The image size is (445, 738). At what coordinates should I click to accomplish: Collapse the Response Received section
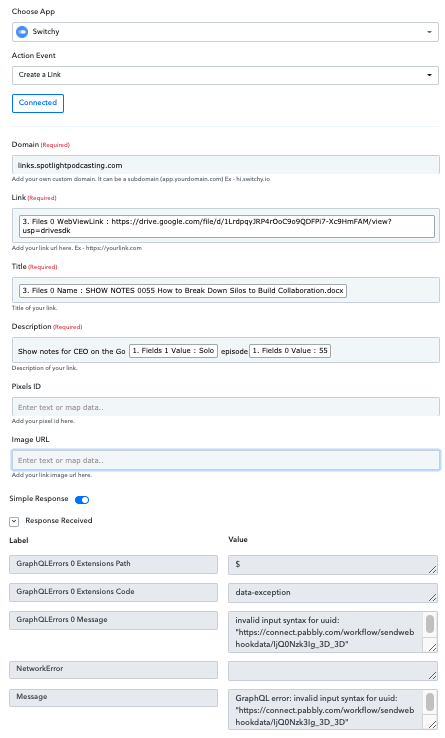tap(14, 521)
